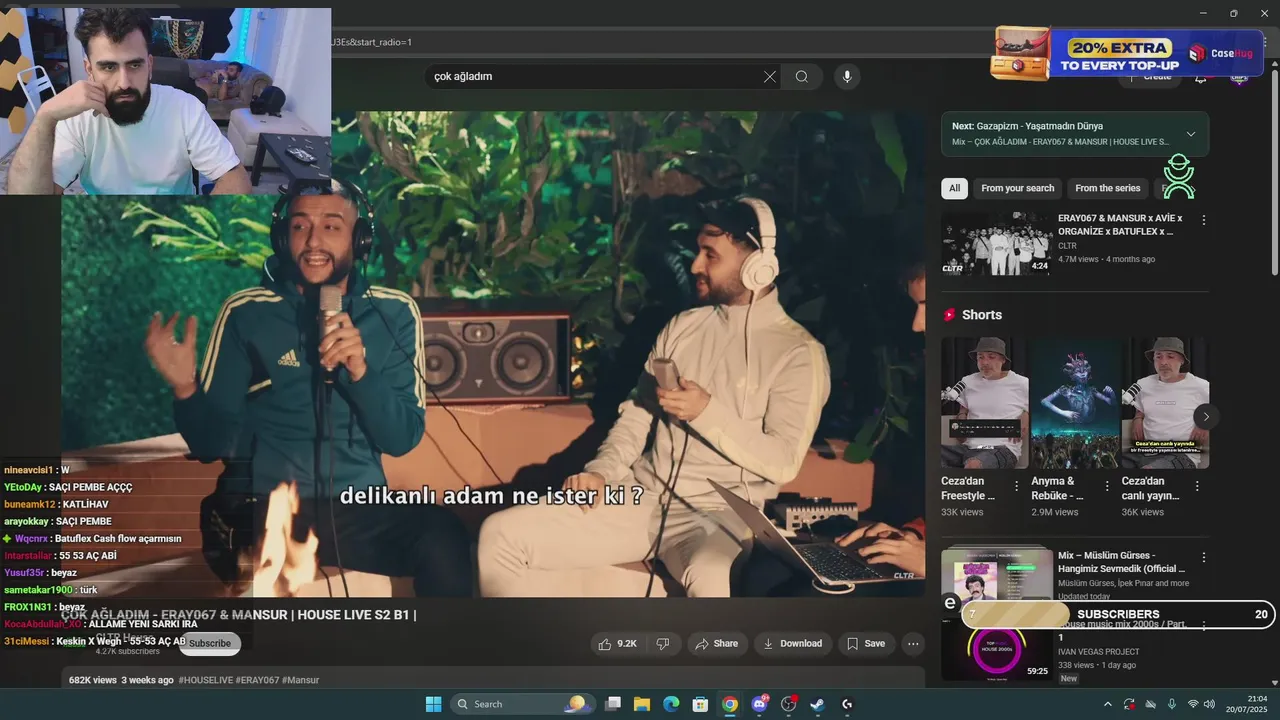Viewport: 1280px width, 720px height.
Task: Subscribe to the CLTR channel
Action: pyautogui.click(x=209, y=643)
